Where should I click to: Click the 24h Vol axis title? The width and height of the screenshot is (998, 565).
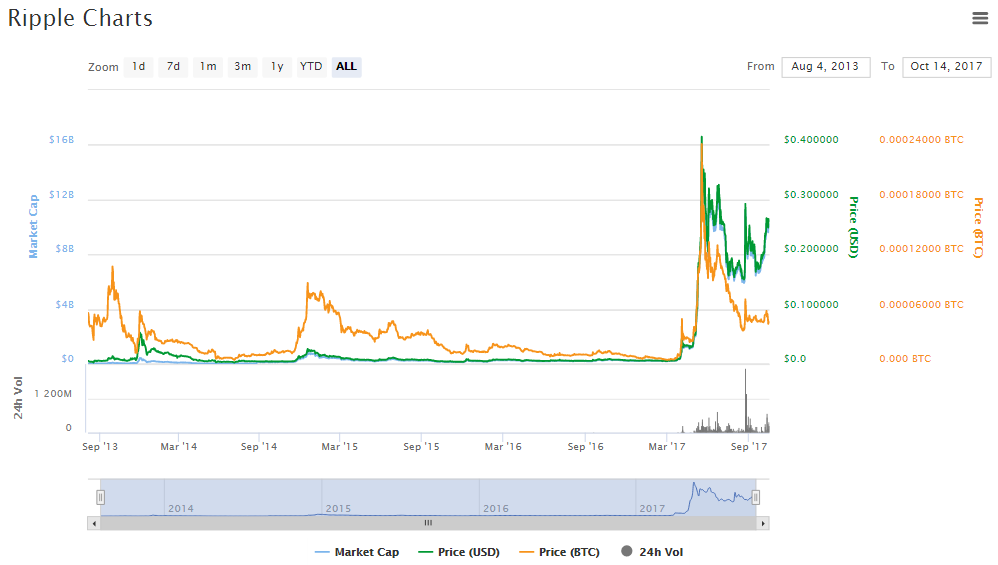click(18, 398)
